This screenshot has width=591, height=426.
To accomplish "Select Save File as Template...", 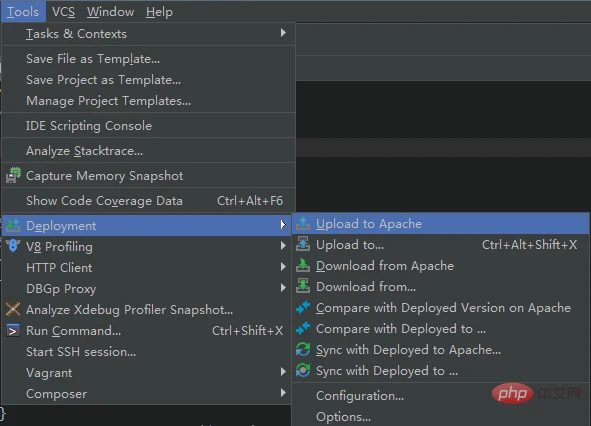I will tap(148, 59).
